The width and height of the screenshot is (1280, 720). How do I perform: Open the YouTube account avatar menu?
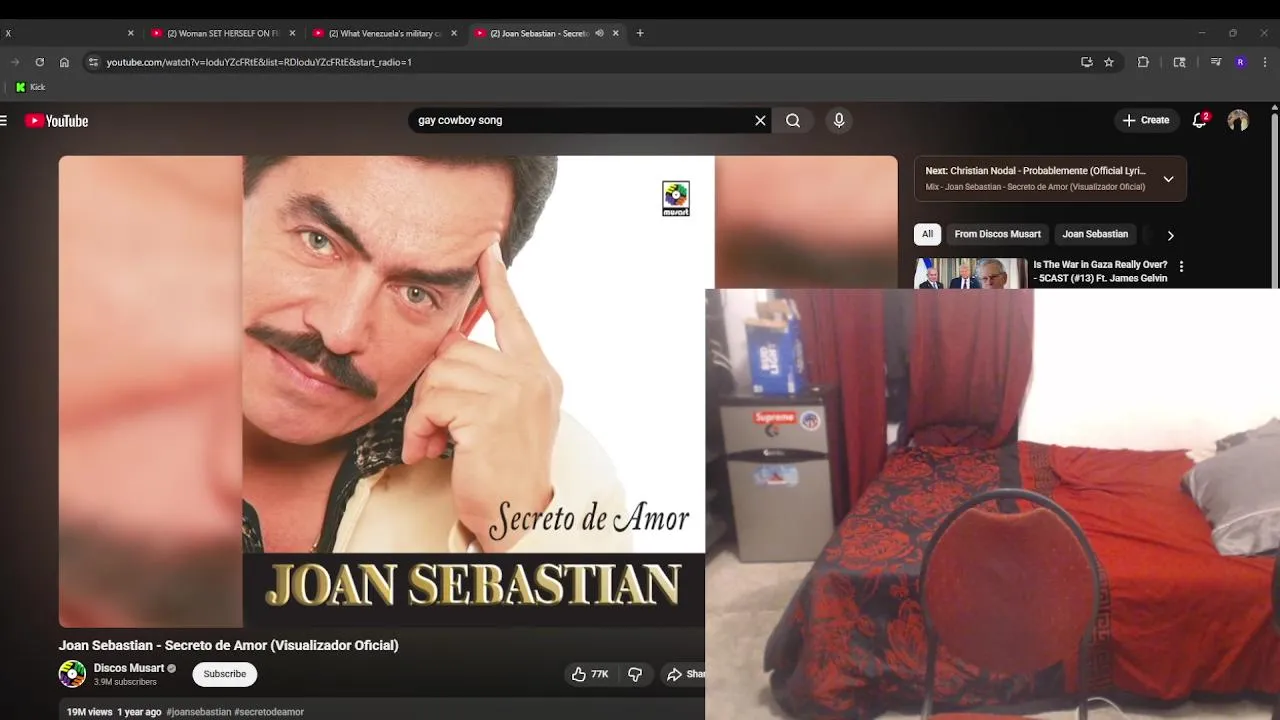click(x=1238, y=121)
